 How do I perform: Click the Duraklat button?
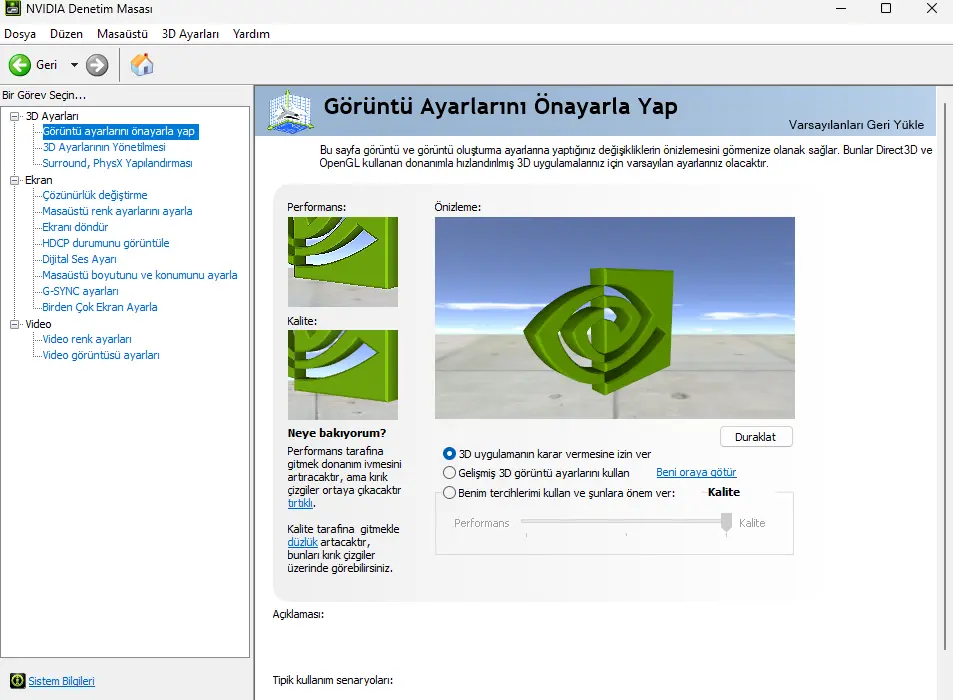click(756, 437)
